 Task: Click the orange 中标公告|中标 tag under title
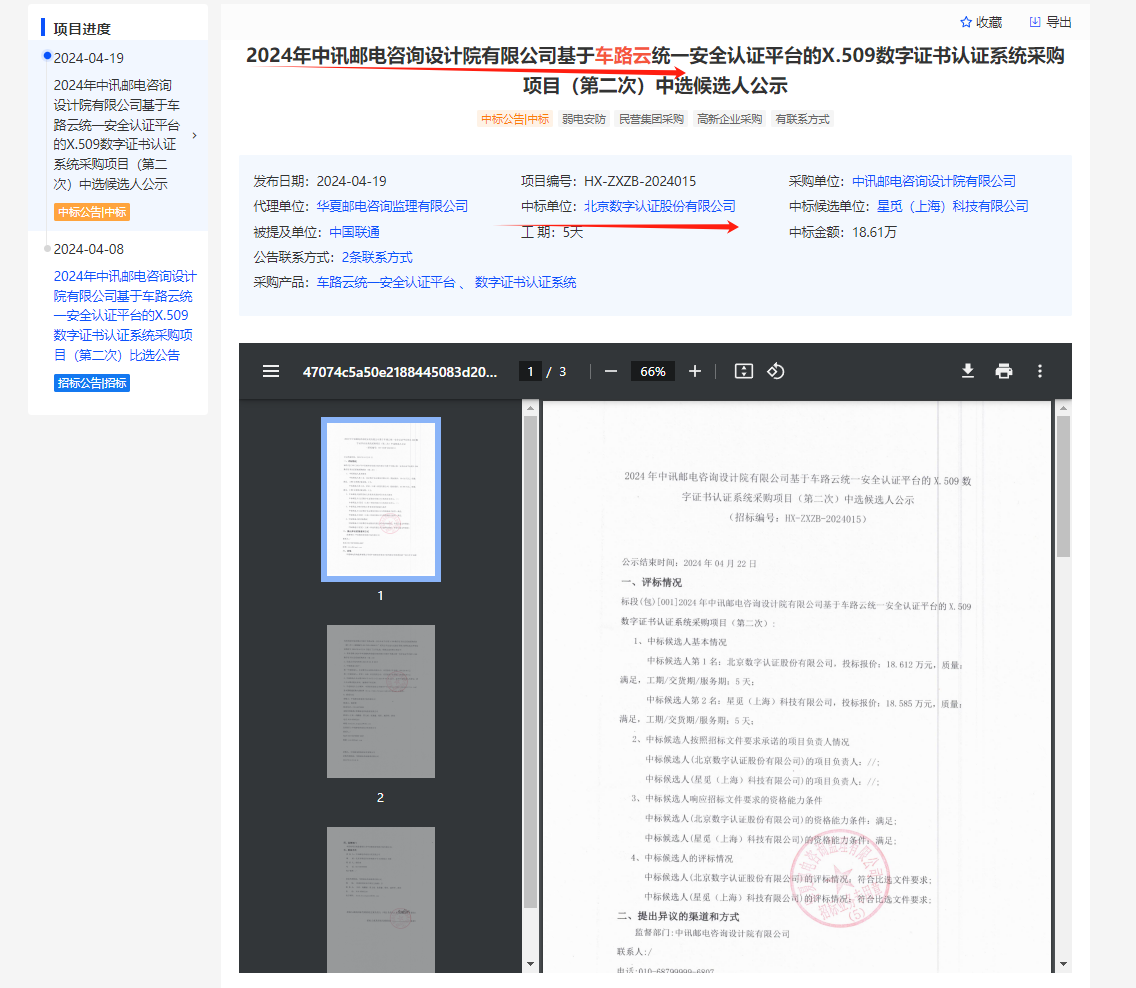[515, 119]
